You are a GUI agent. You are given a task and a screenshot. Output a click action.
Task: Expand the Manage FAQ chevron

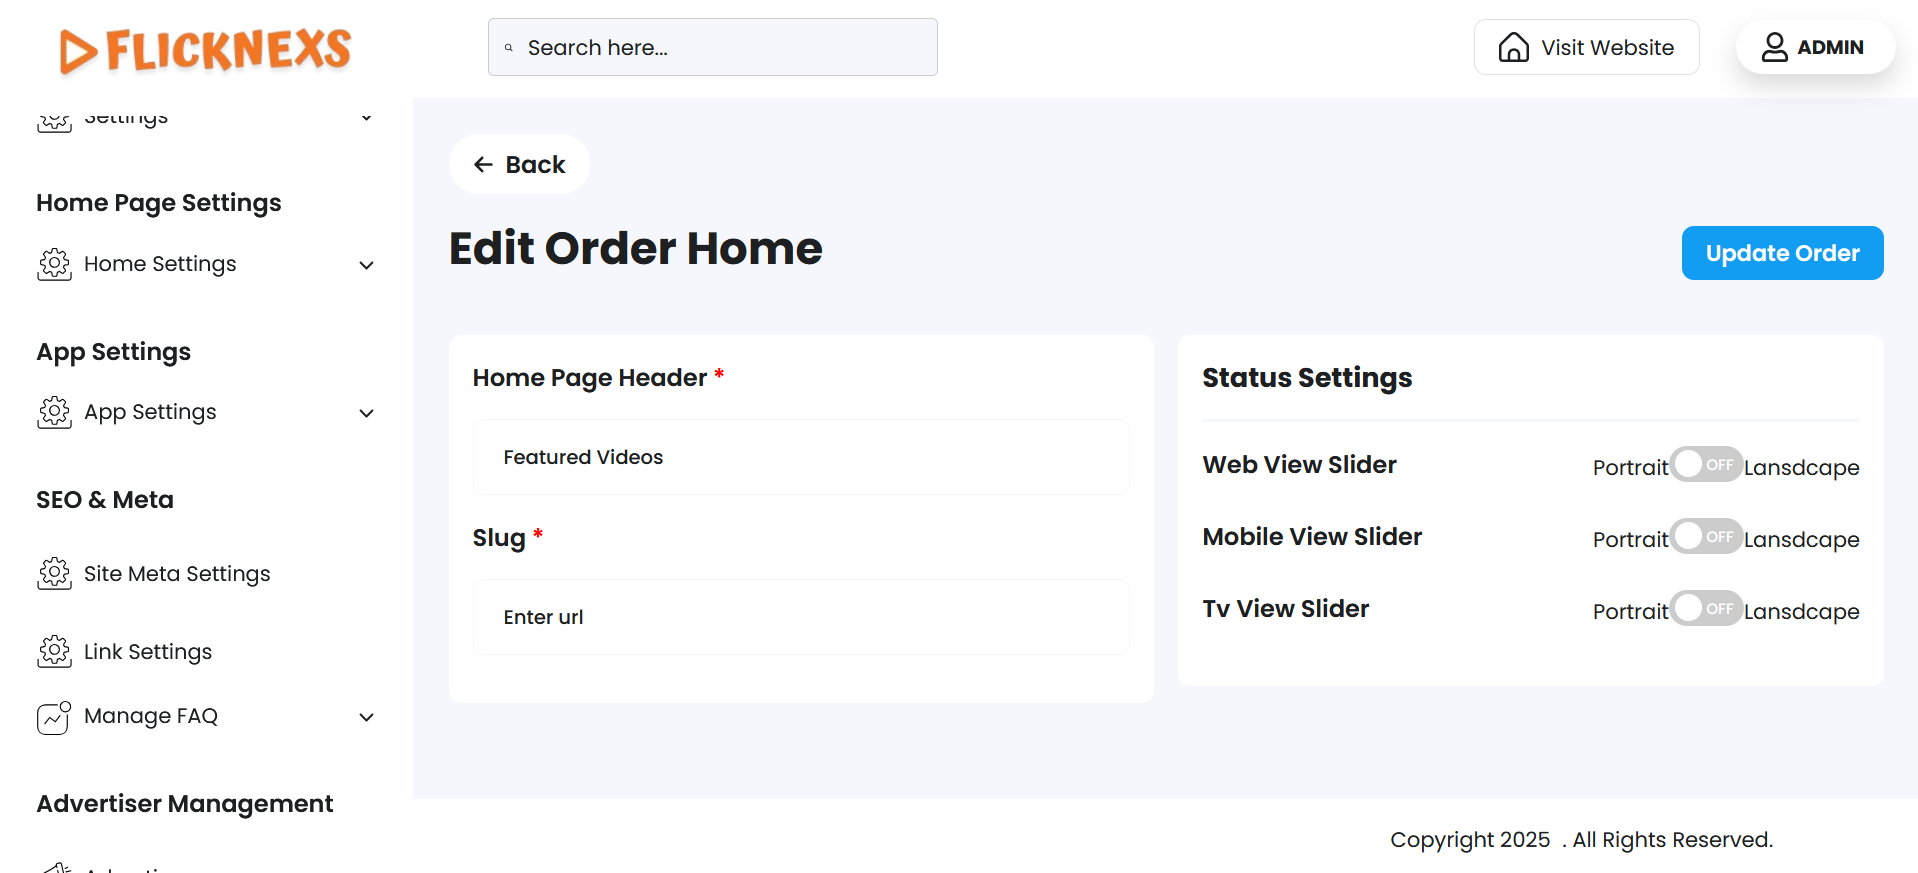(x=367, y=717)
